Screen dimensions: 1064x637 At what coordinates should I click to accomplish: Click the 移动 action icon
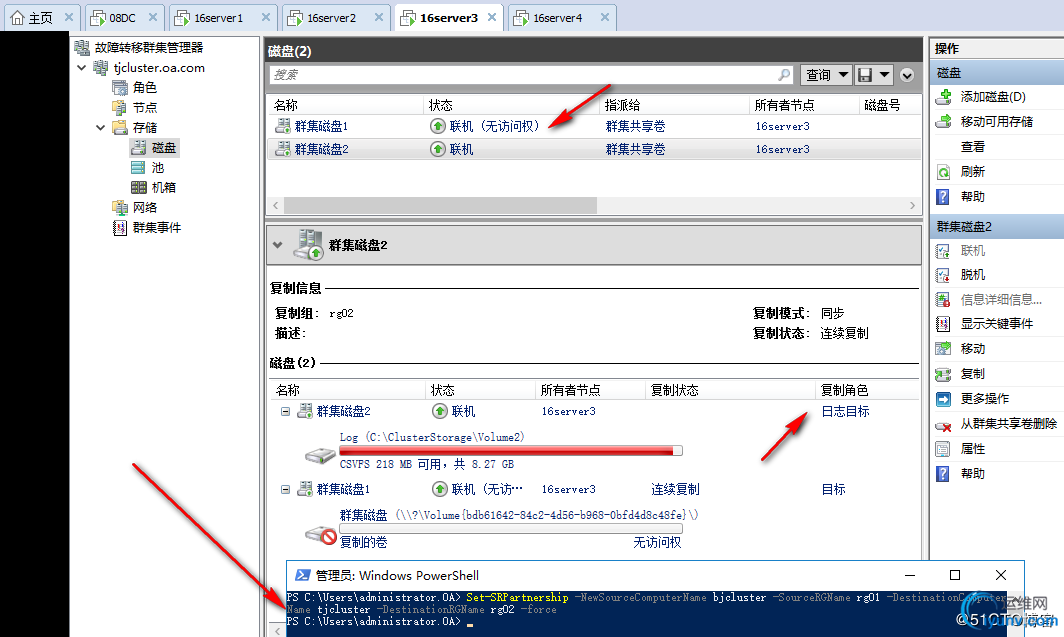coord(943,349)
